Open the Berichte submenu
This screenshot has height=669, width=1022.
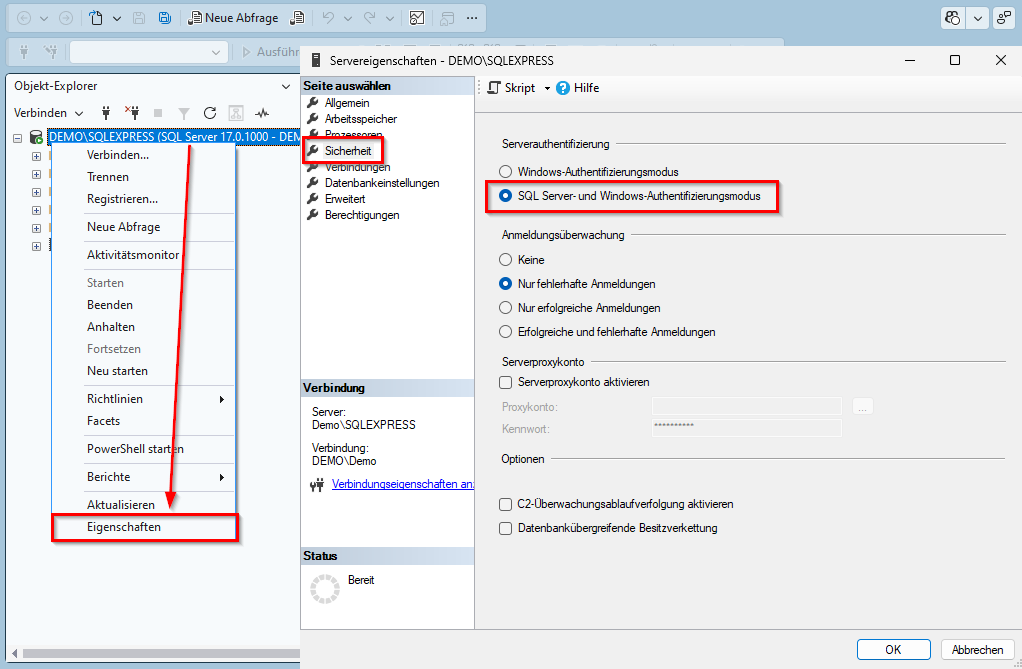click(145, 477)
